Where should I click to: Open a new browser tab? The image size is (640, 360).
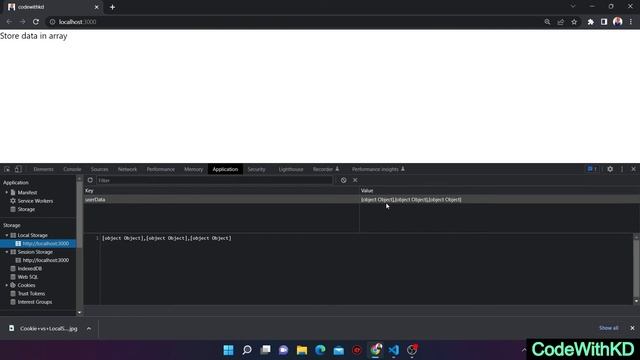(x=112, y=7)
